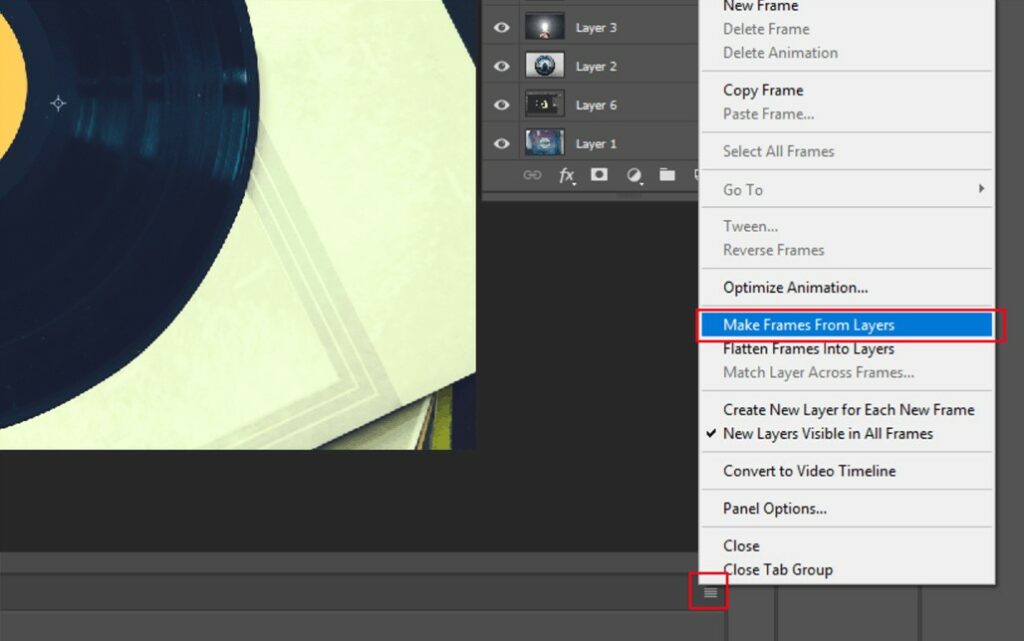
Task: Choose Copy Frame in the menu
Action: click(x=763, y=90)
